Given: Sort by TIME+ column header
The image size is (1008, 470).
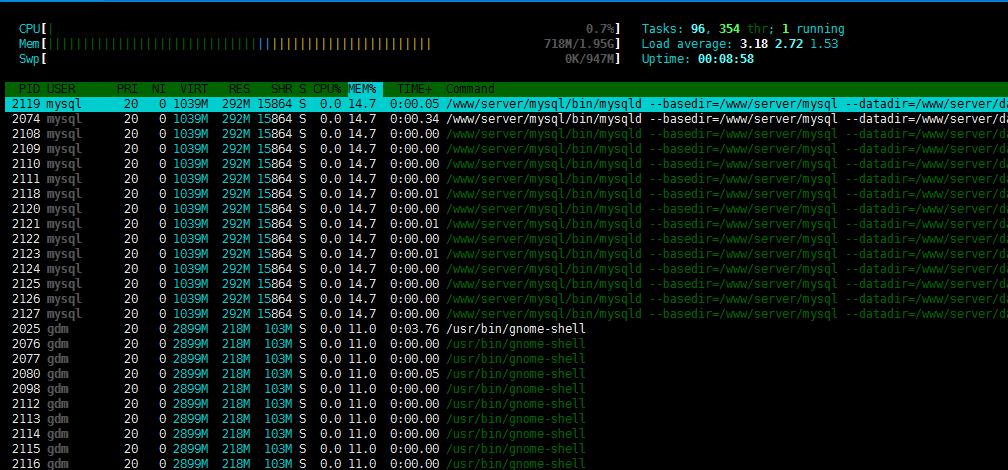Looking at the screenshot, I should [415, 89].
